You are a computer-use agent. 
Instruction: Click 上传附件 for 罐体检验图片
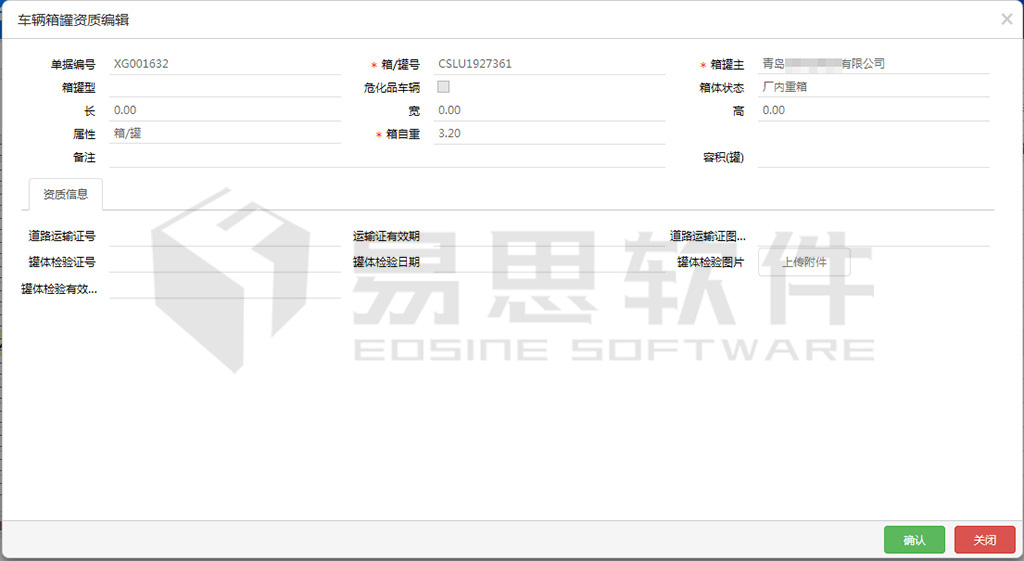pyautogui.click(x=804, y=263)
